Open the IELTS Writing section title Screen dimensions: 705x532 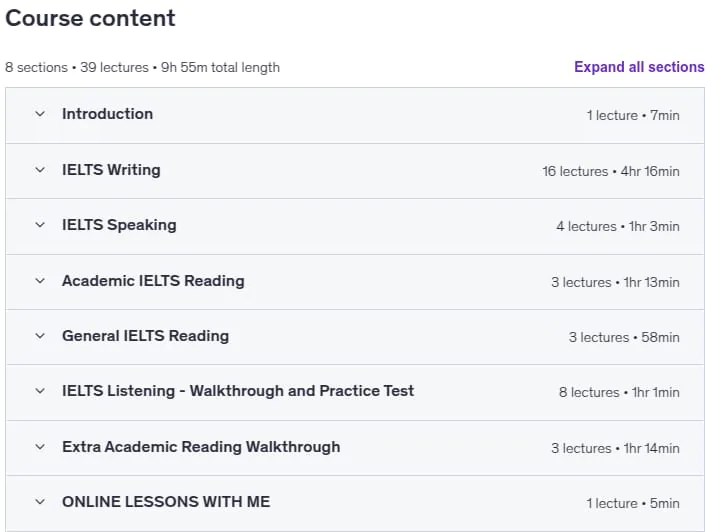point(111,170)
